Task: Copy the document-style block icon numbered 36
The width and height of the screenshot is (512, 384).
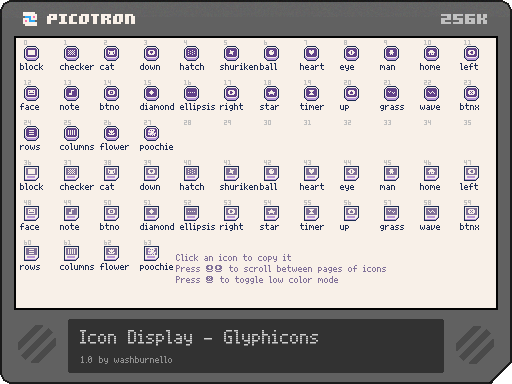Action: point(31,173)
